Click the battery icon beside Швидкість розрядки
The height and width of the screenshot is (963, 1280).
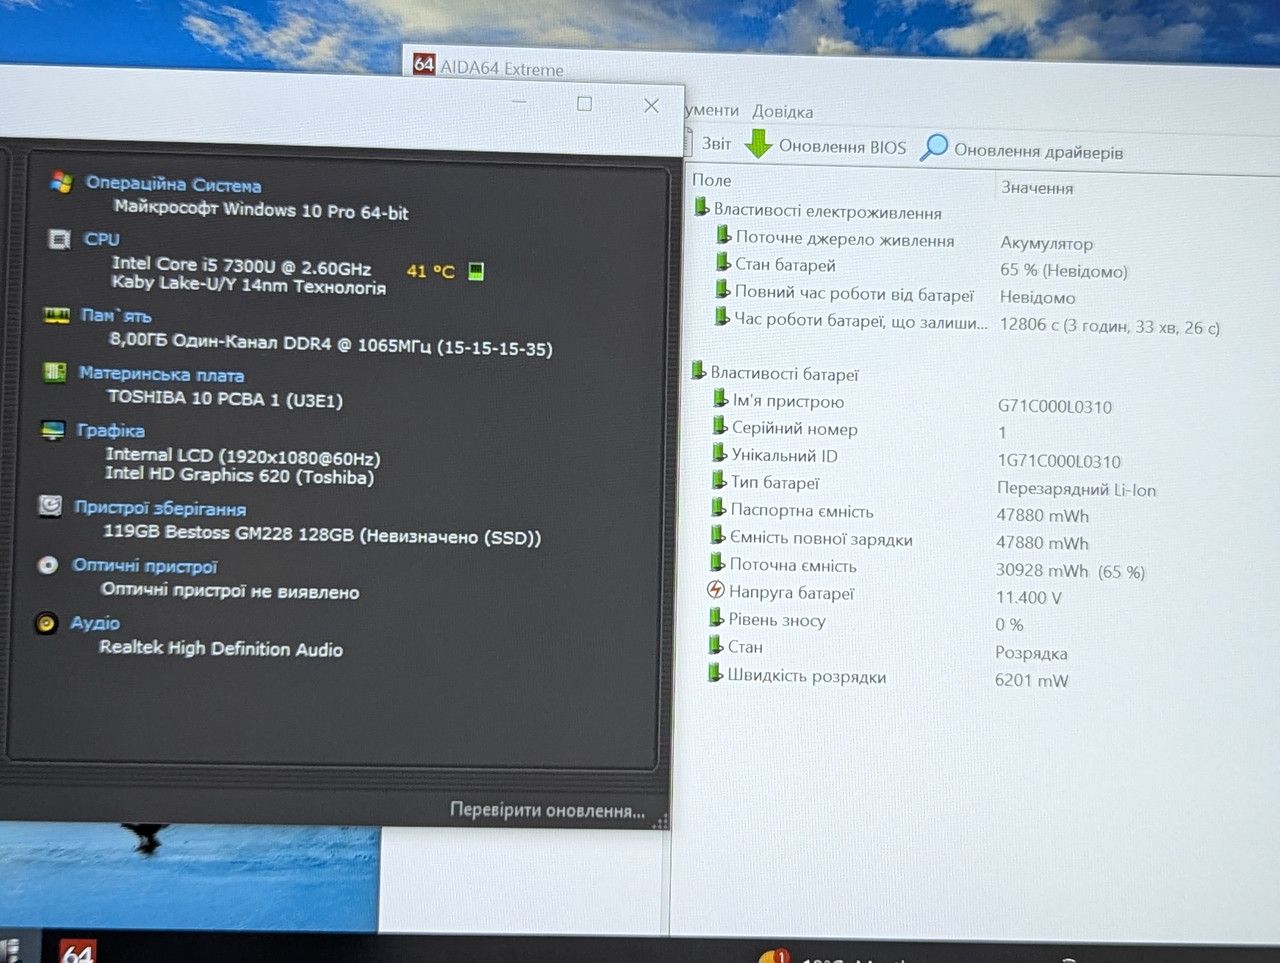715,674
